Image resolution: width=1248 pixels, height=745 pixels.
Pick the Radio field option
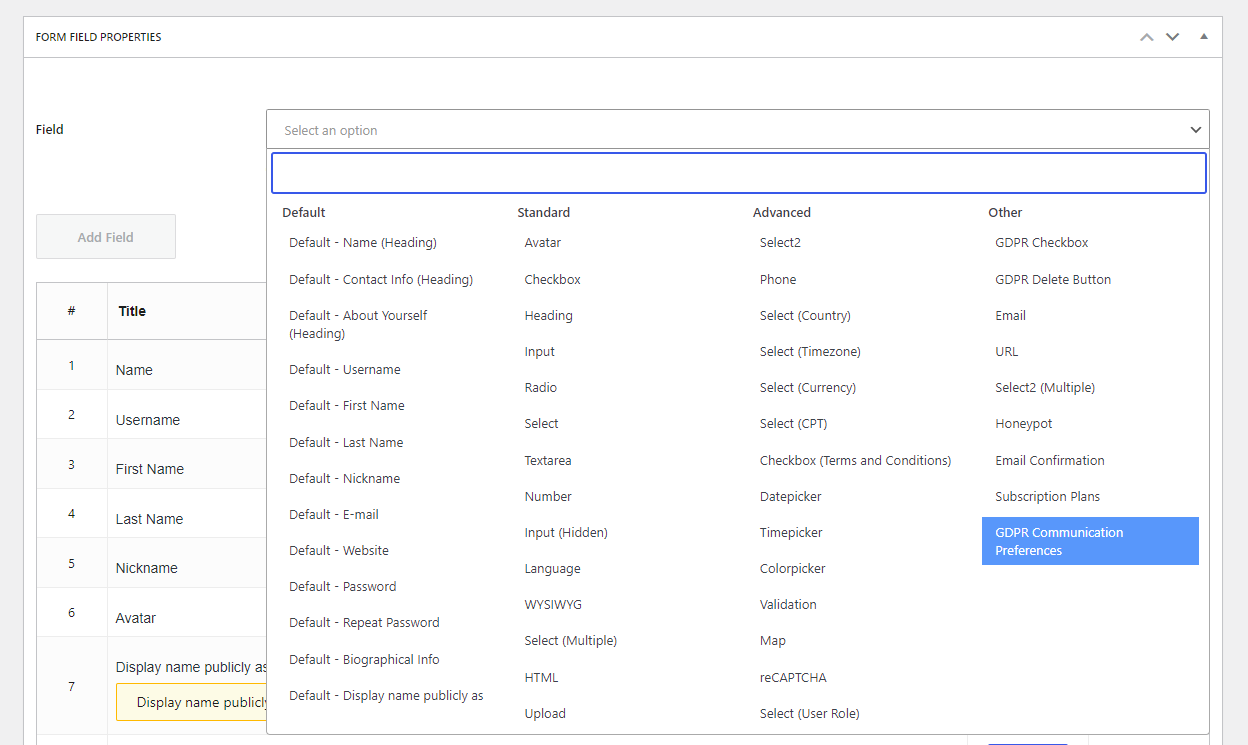[x=541, y=388]
